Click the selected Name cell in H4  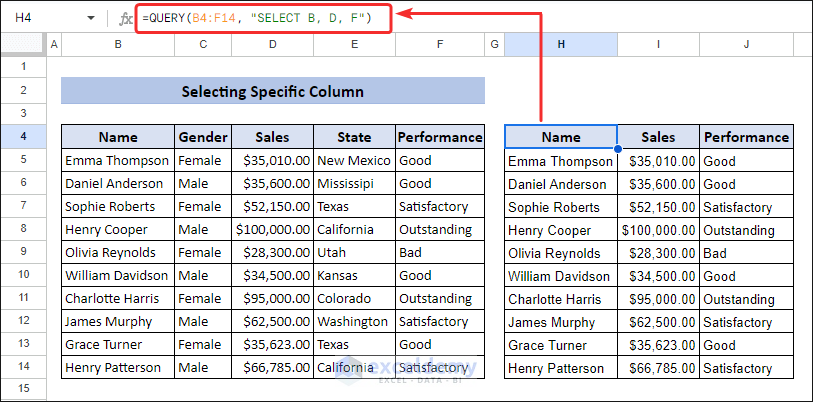click(560, 137)
